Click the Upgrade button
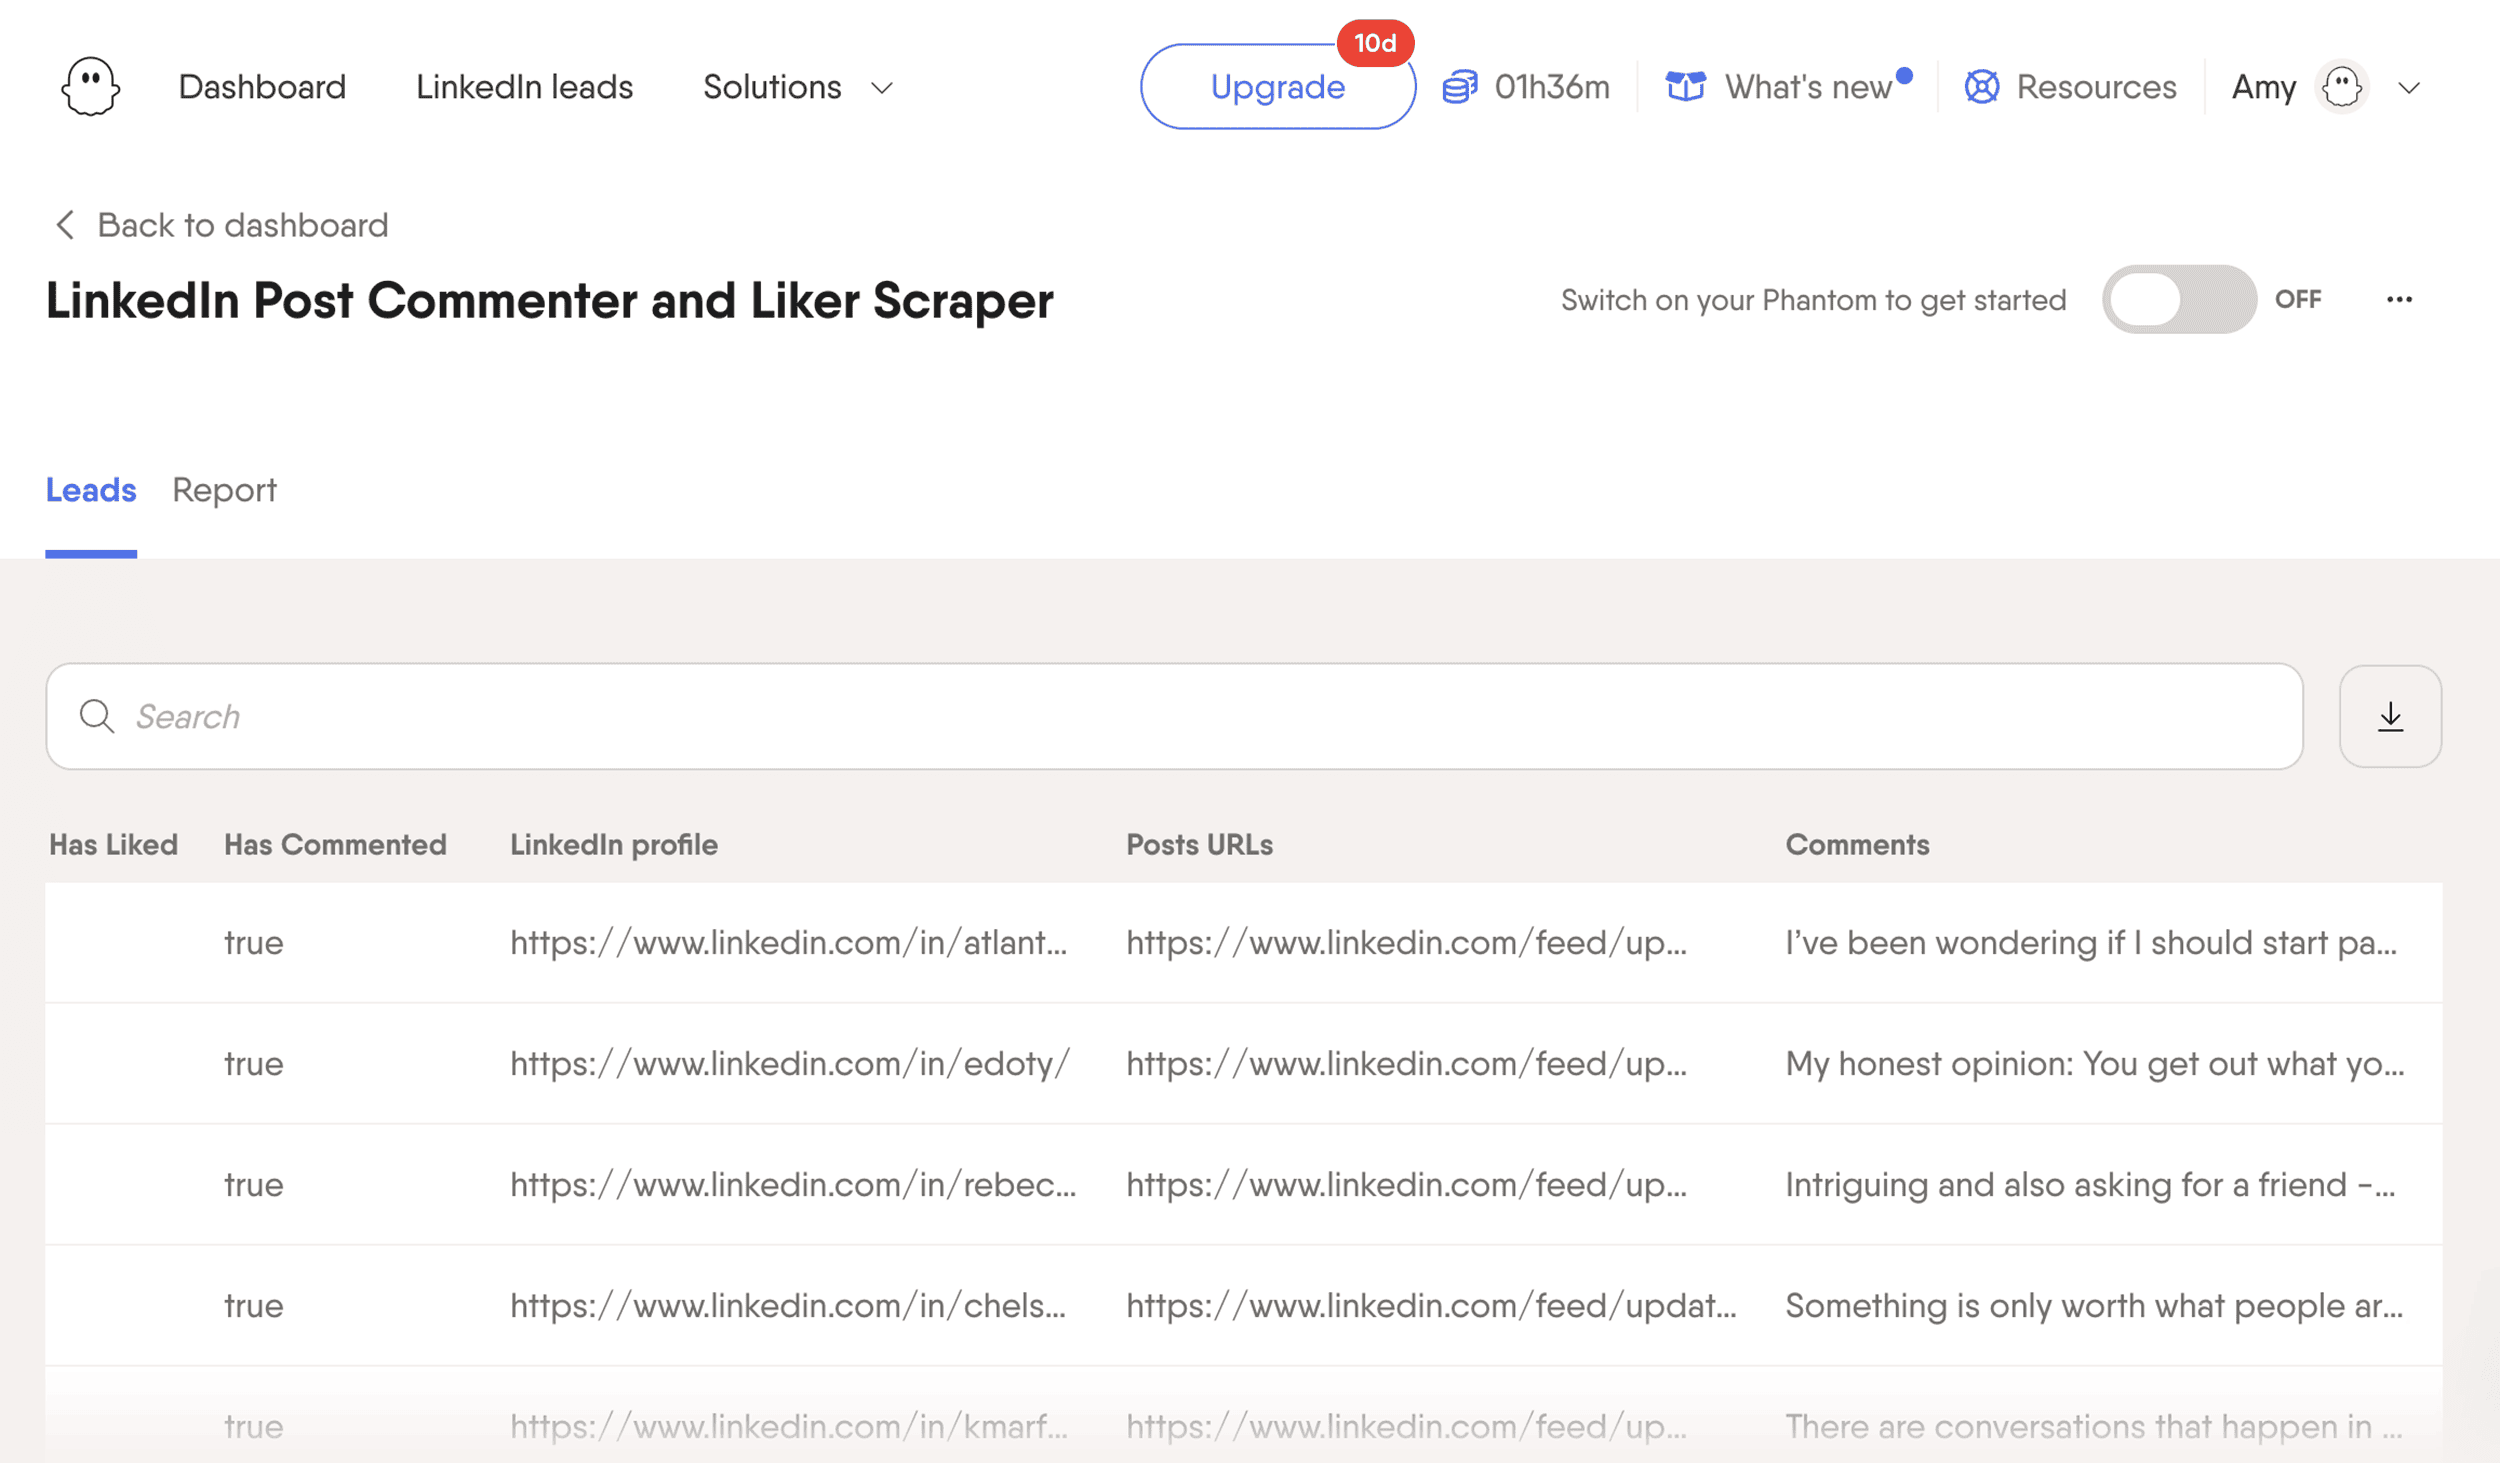 coord(1277,87)
